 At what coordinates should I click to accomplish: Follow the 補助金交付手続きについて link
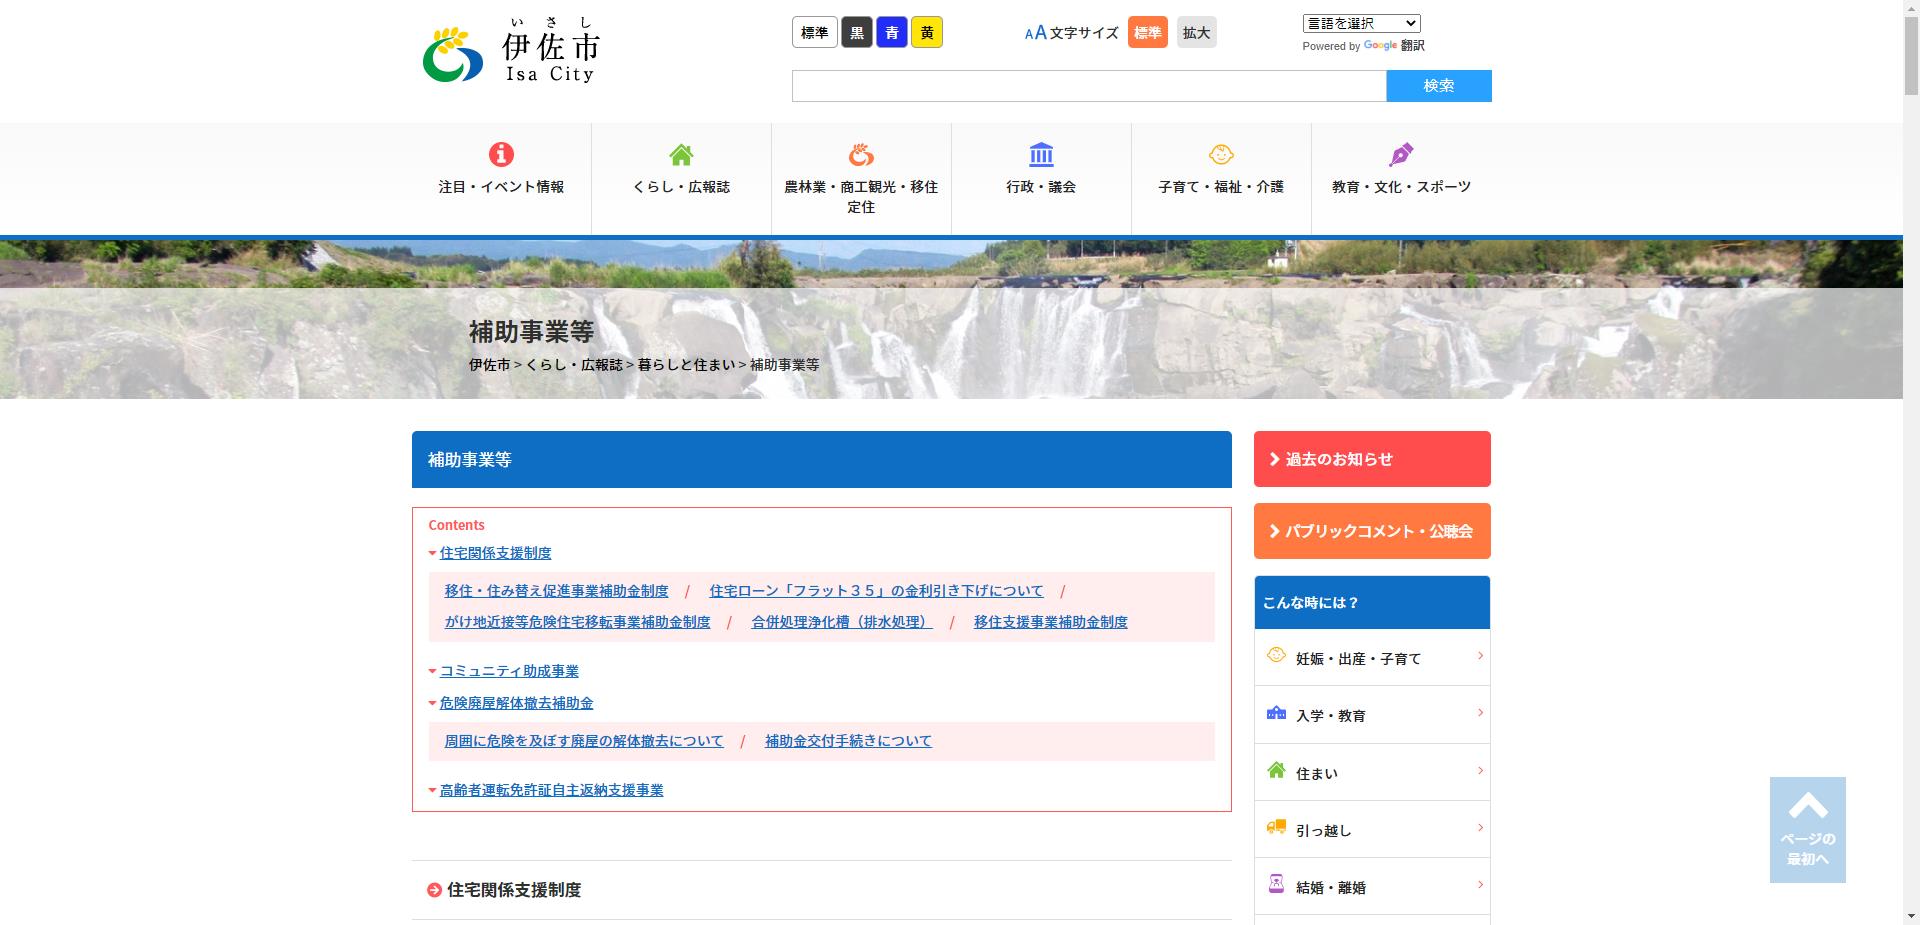tap(848, 740)
